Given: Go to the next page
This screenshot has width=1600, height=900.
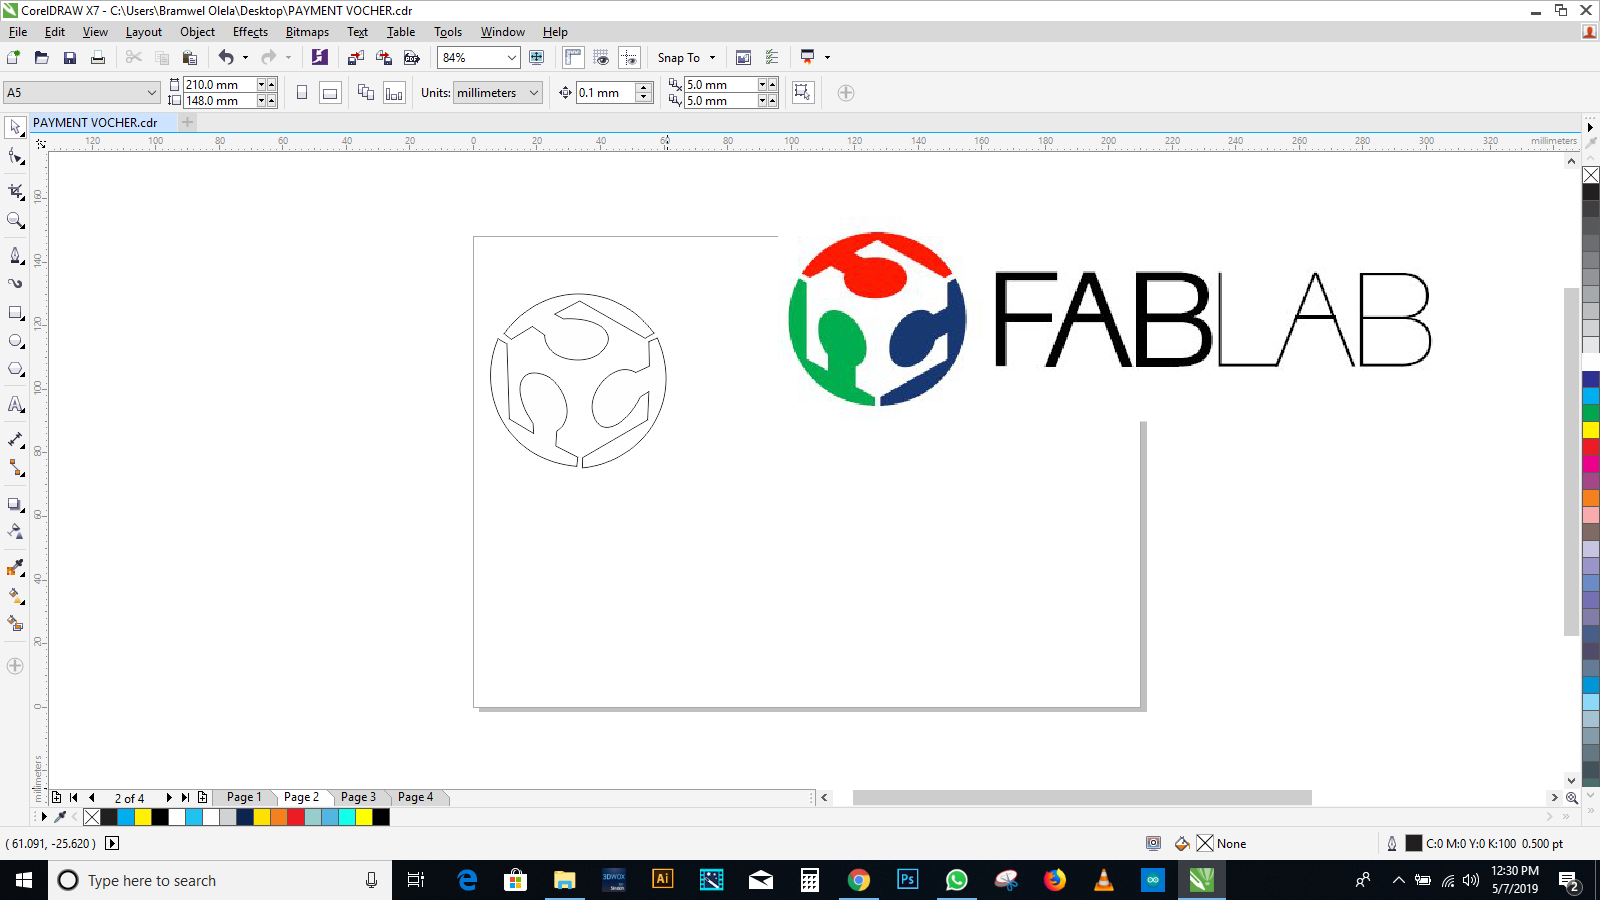Looking at the screenshot, I should point(168,797).
